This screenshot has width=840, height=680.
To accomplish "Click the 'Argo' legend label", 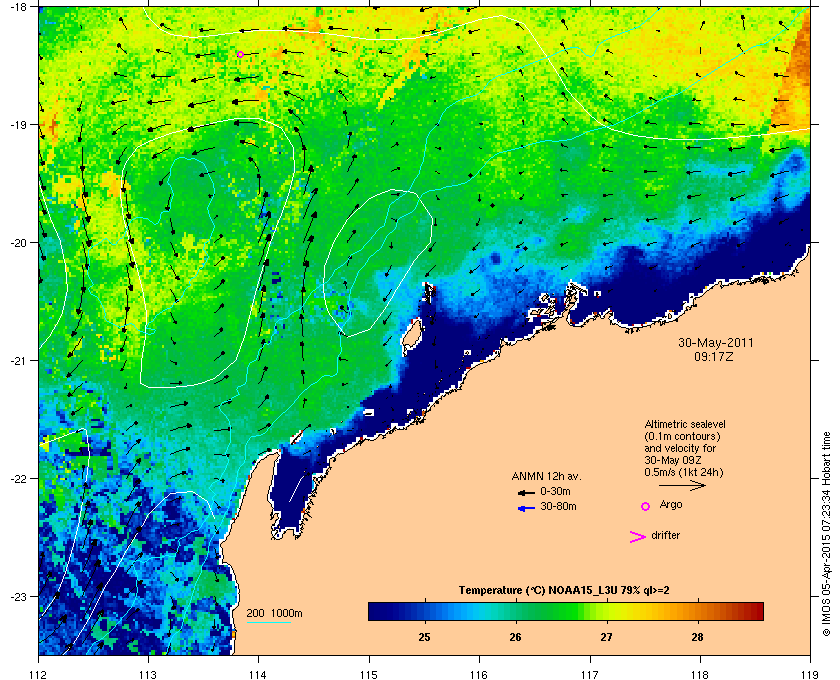I will point(671,505).
